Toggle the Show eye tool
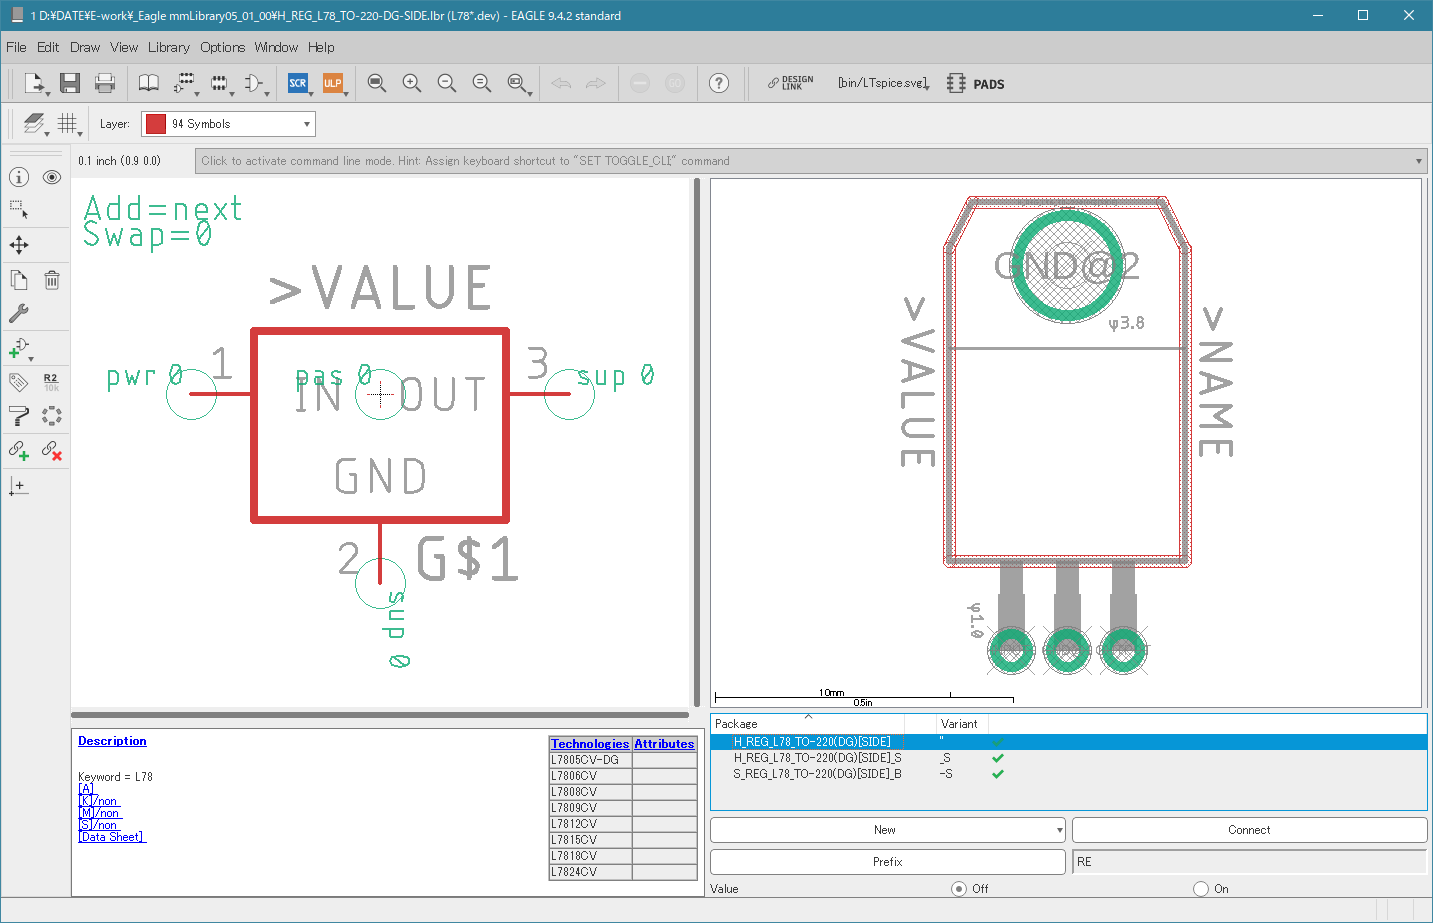This screenshot has height=923, width=1433. (52, 177)
